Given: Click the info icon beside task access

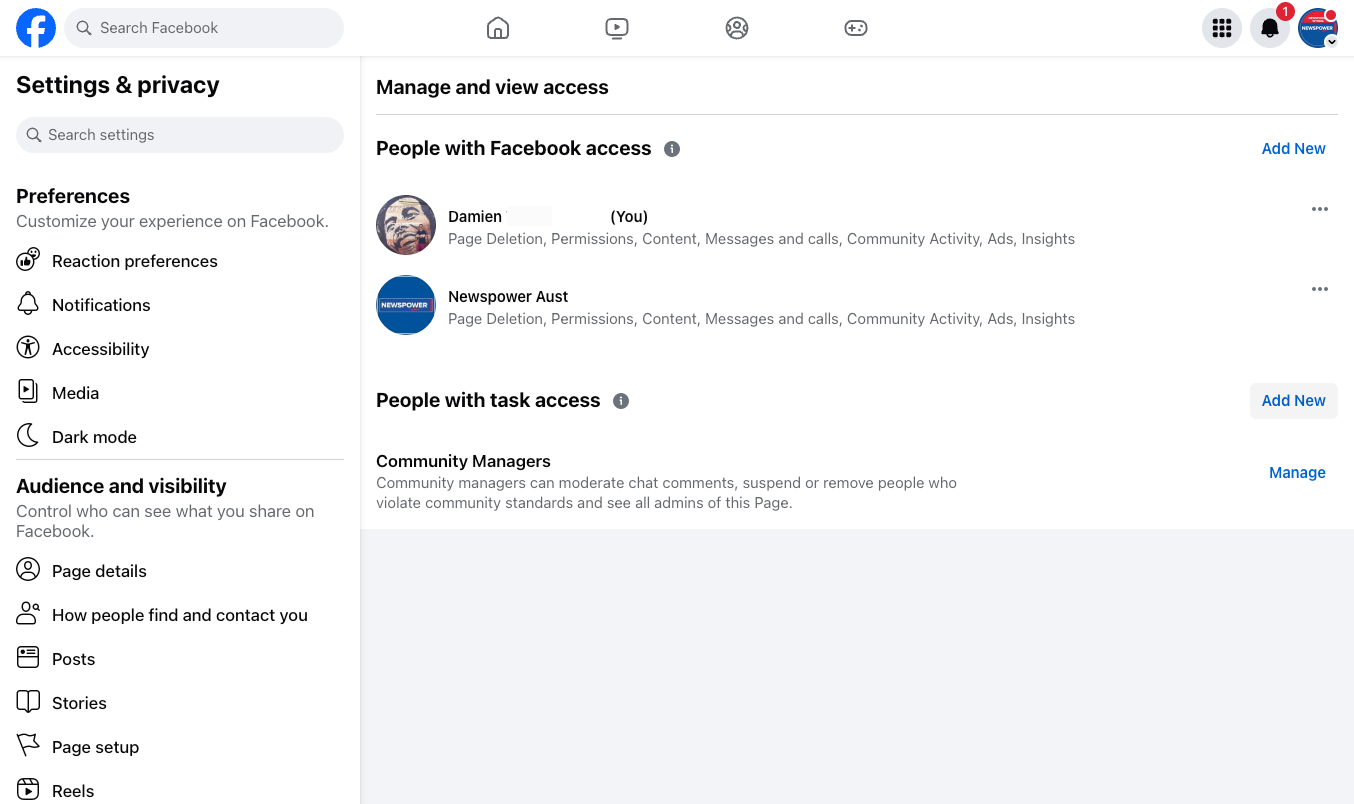Looking at the screenshot, I should (621, 401).
